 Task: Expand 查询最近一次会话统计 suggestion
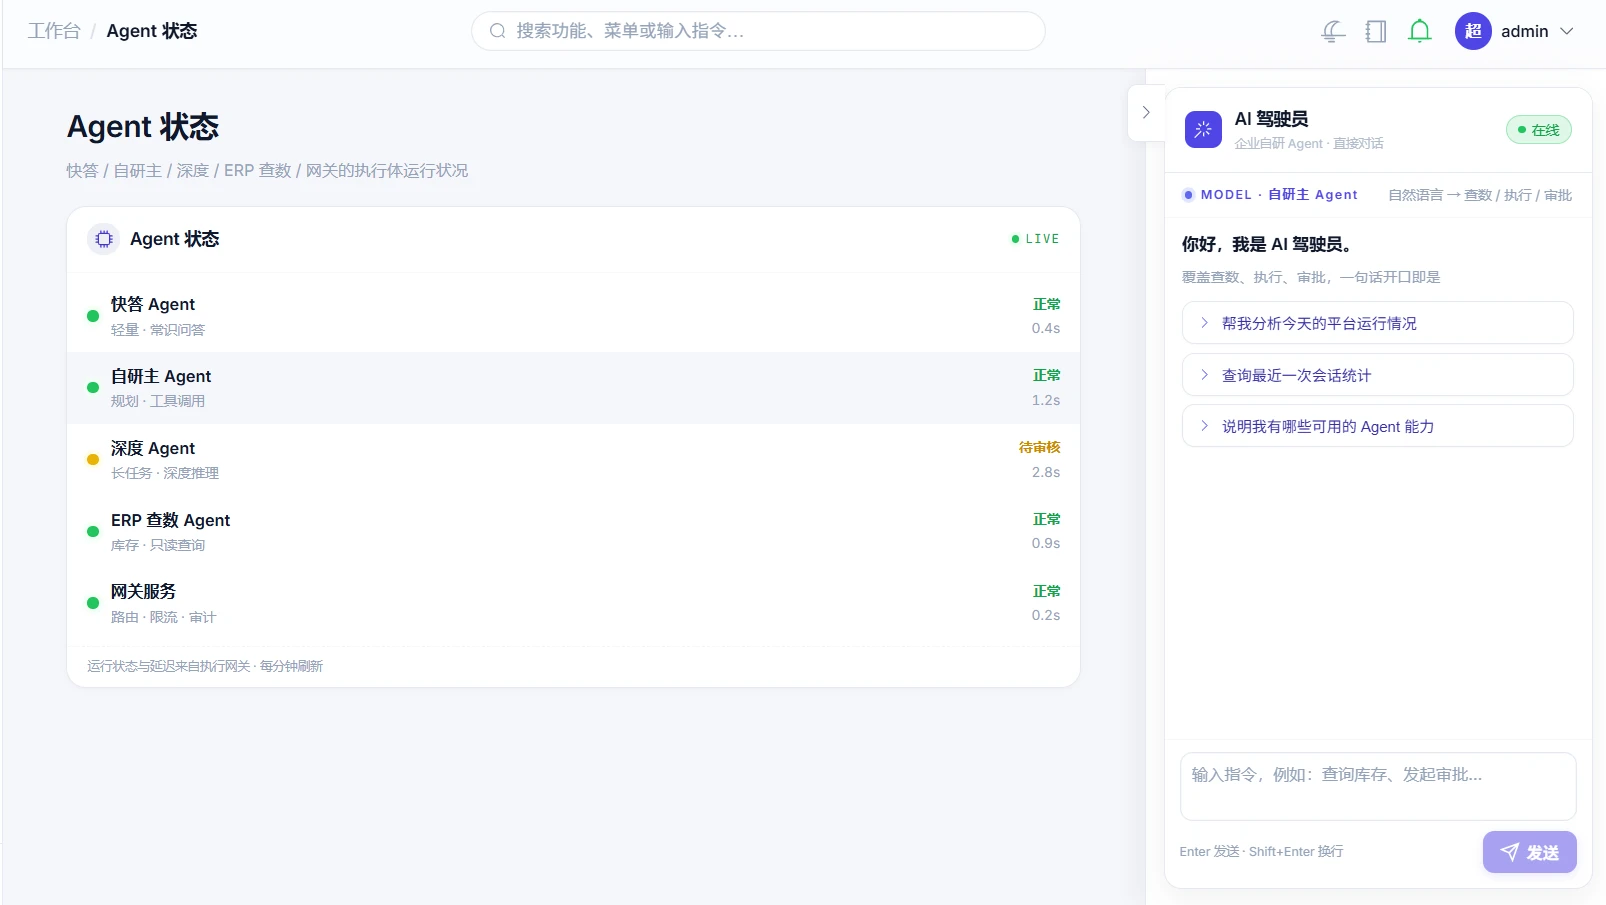pyautogui.click(x=1377, y=375)
